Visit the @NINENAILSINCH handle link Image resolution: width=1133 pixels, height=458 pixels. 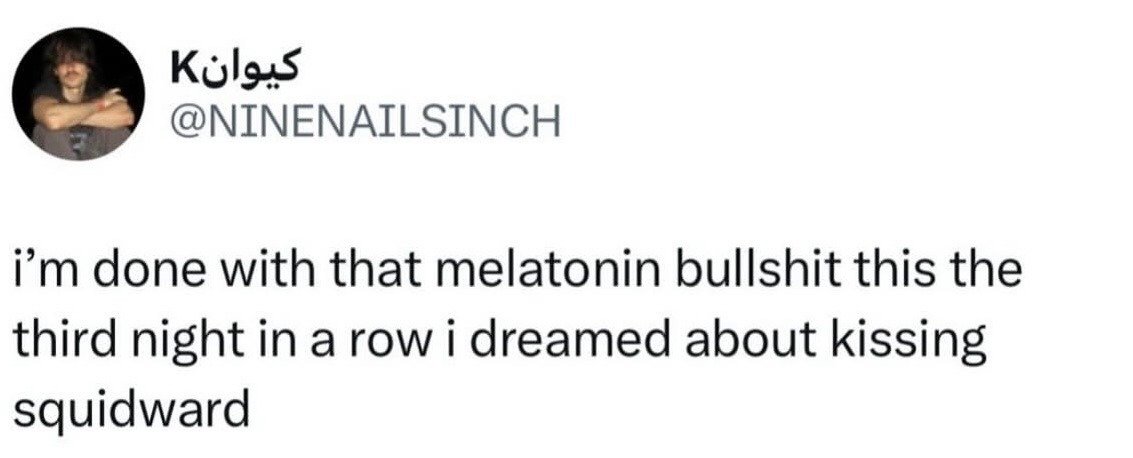(x=364, y=123)
